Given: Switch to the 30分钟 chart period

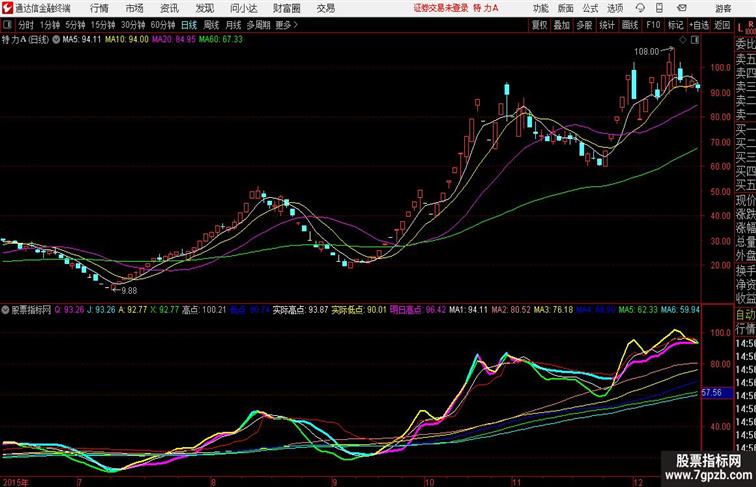Looking at the screenshot, I should pyautogui.click(x=133, y=25).
